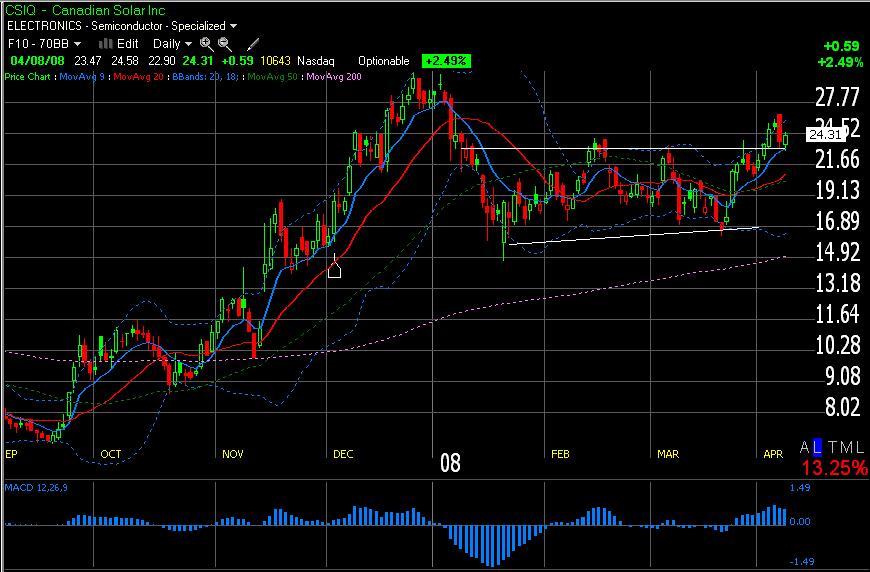Select the last L mode letter
This screenshot has width=870, height=572.
pos(860,447)
